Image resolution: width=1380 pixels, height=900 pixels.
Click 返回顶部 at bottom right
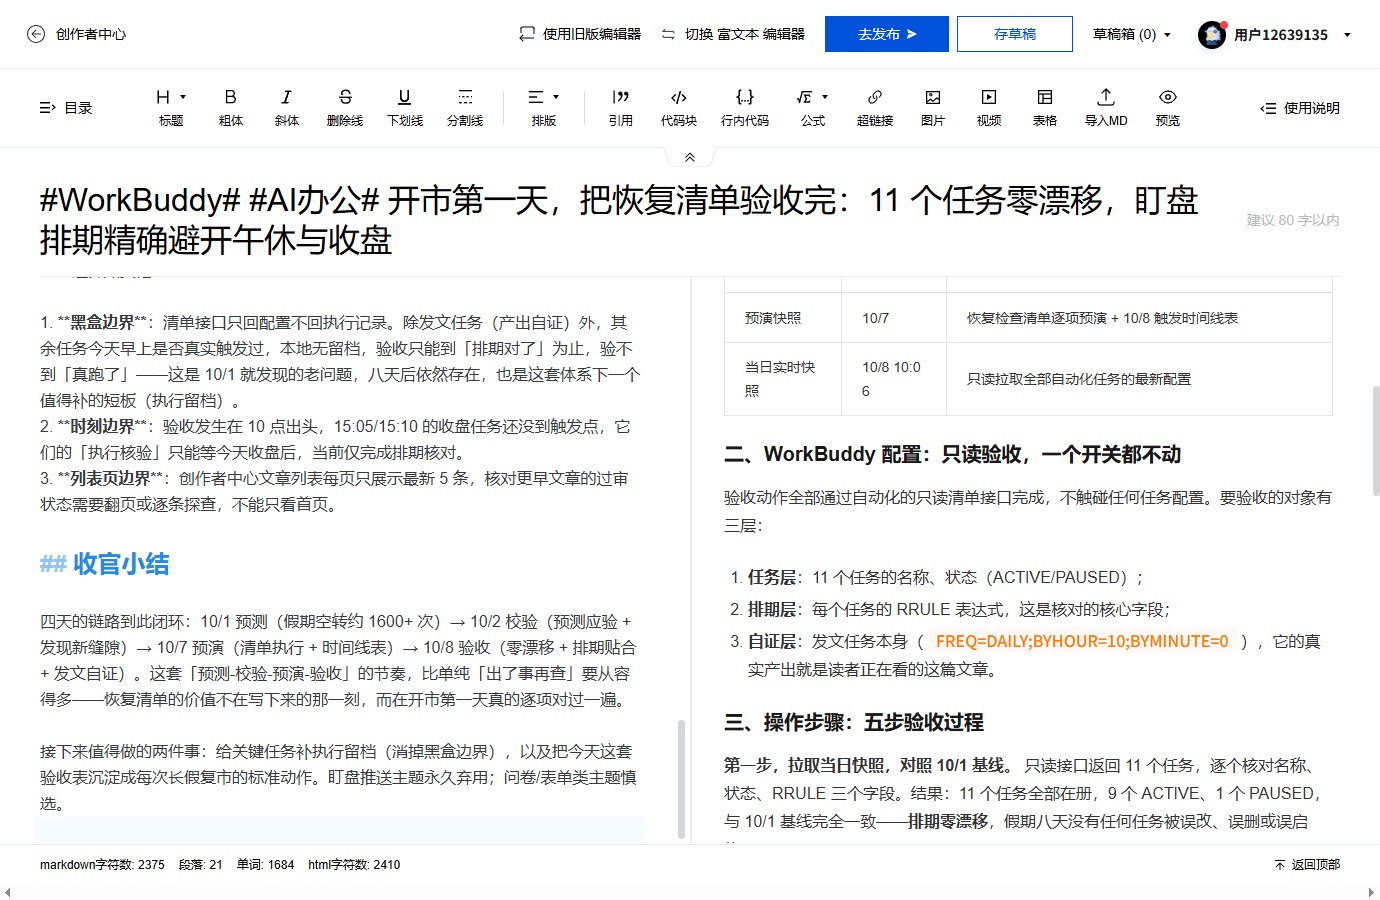pyautogui.click(x=1307, y=865)
